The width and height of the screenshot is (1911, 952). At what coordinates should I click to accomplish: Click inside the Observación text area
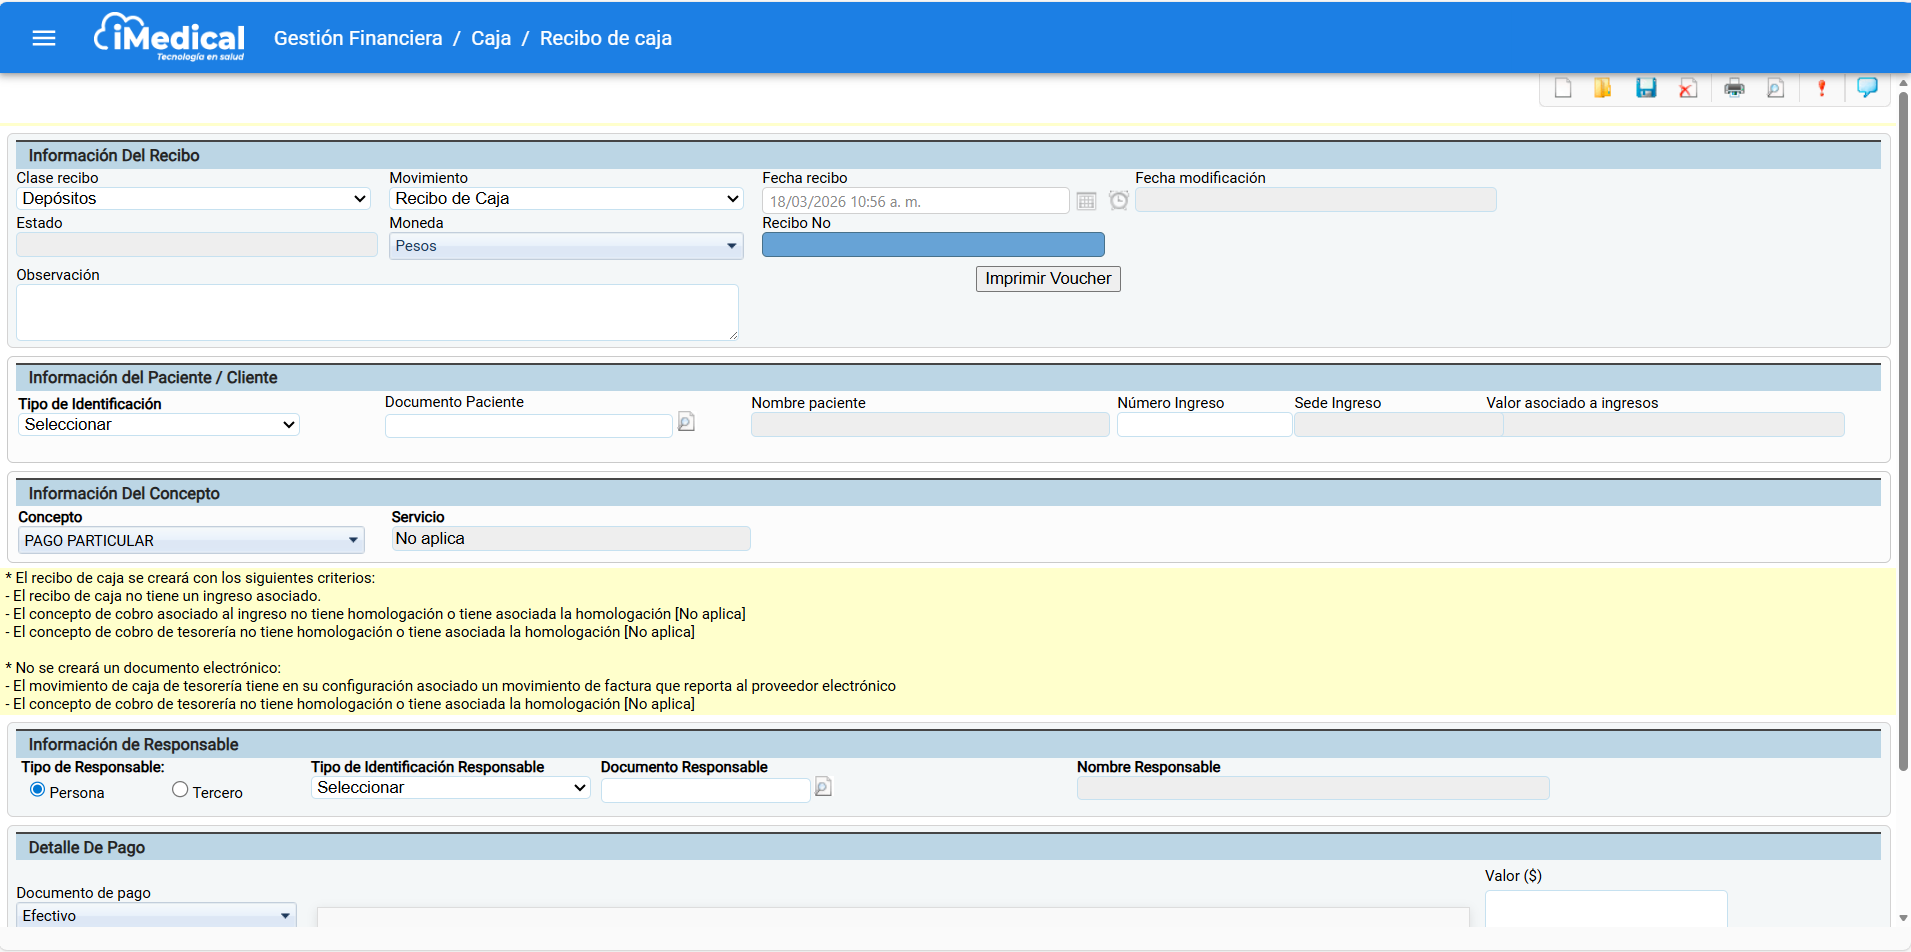point(377,312)
